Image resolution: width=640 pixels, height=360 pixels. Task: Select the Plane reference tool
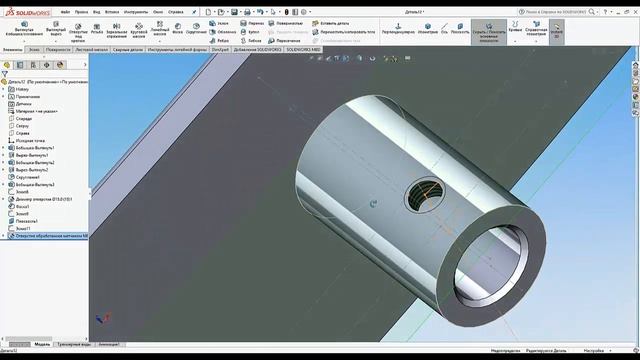(x=460, y=29)
